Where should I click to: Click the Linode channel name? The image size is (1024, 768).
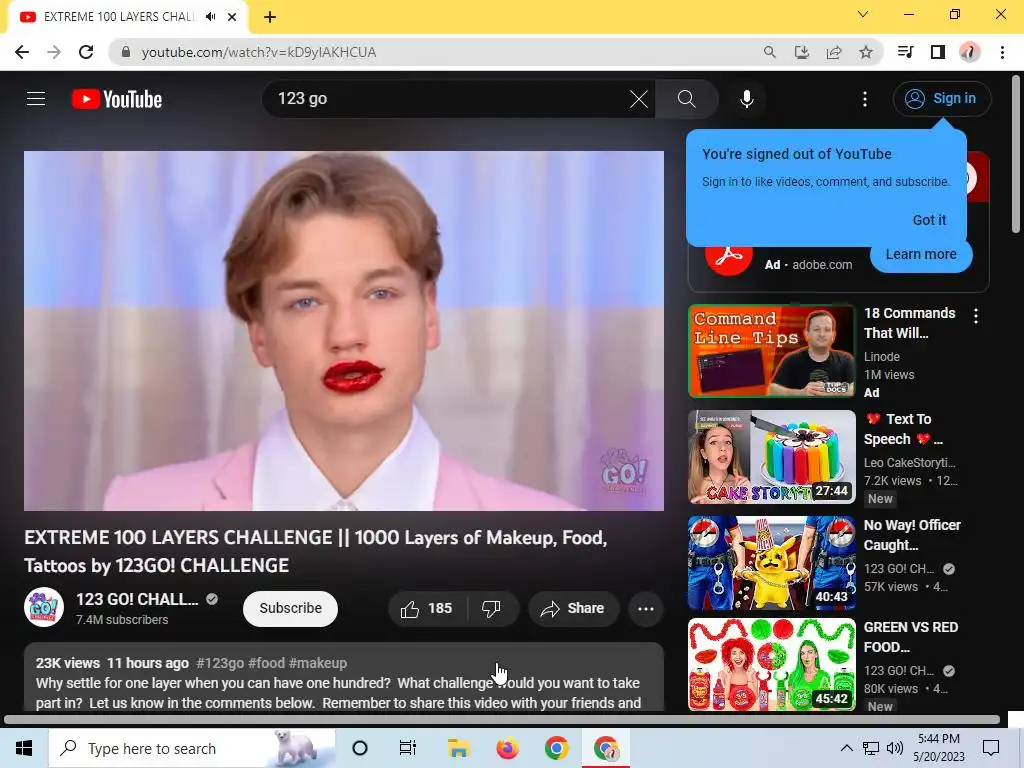[x=882, y=357]
